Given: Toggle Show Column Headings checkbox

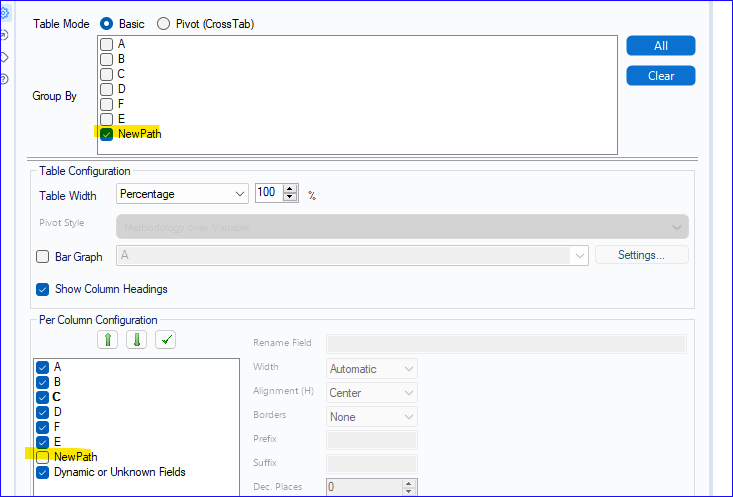Looking at the screenshot, I should [x=43, y=289].
